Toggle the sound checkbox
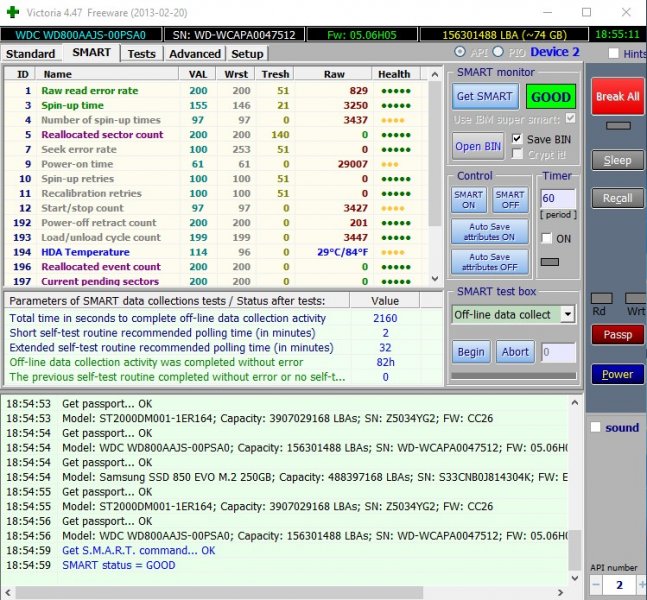The height and width of the screenshot is (600, 647). pos(595,427)
